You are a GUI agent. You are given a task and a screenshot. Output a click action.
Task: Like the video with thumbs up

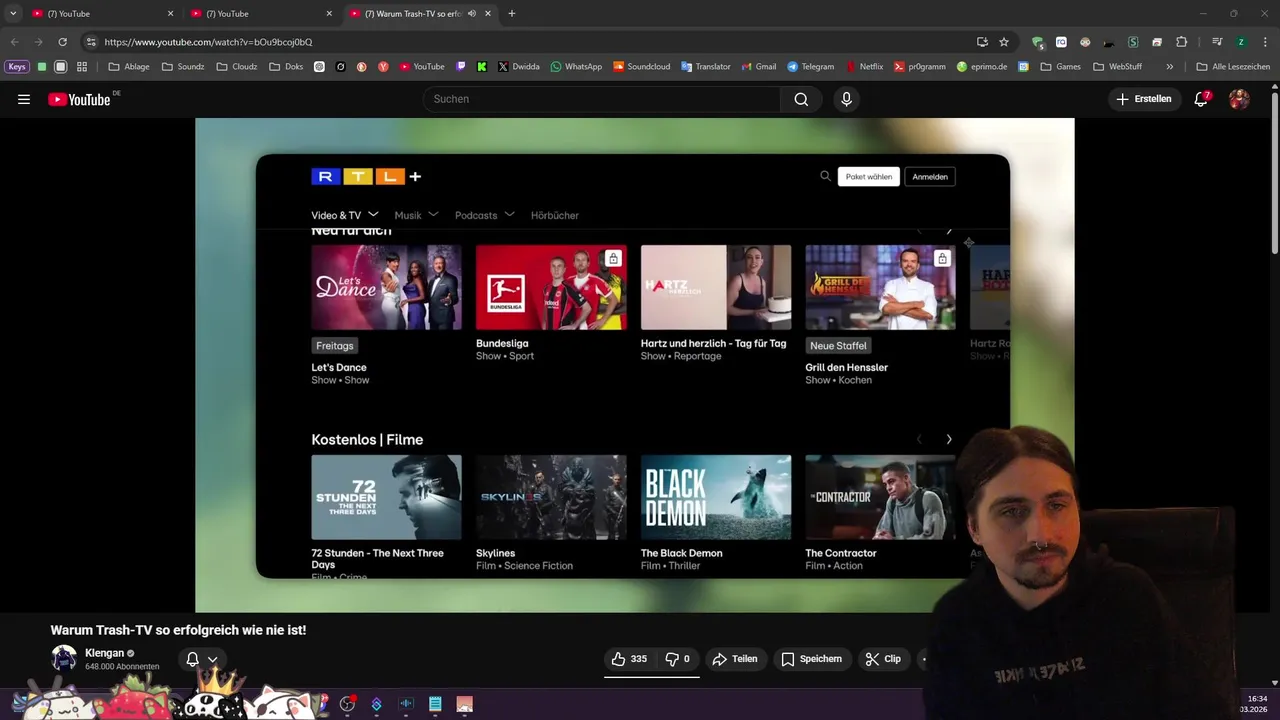[629, 659]
